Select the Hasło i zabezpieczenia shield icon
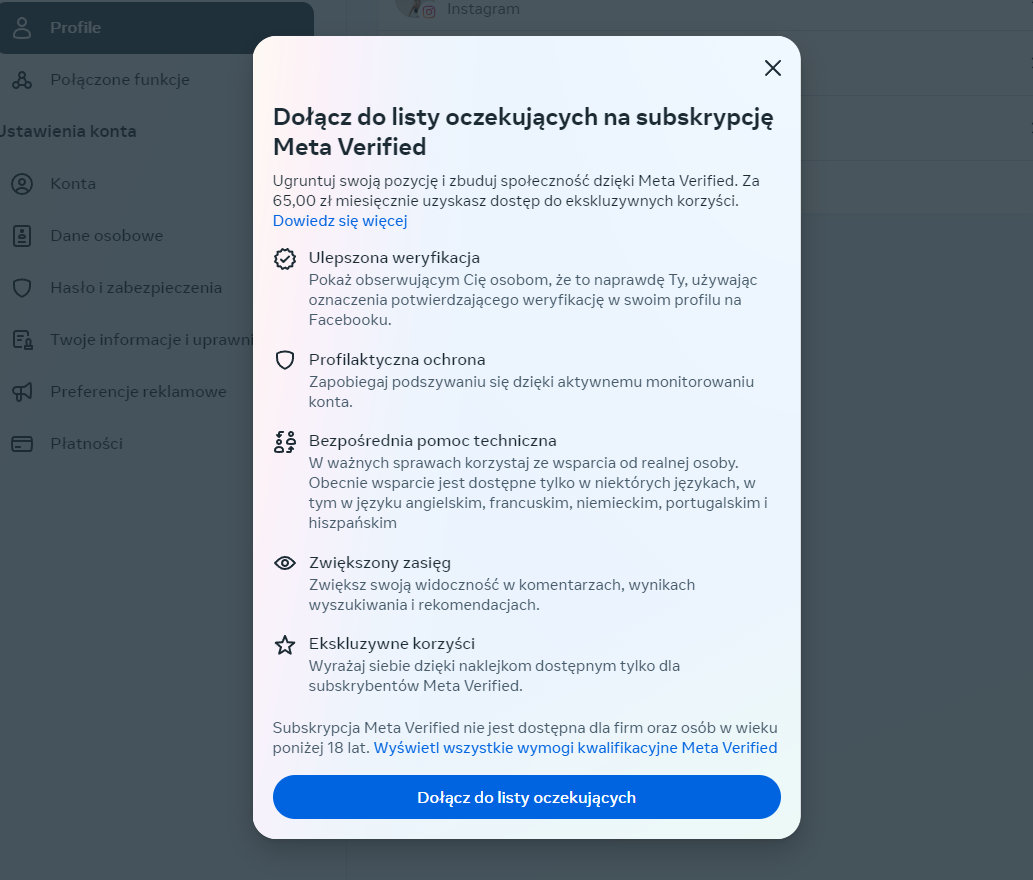Viewport: 1033px width, 880px height. click(21, 287)
